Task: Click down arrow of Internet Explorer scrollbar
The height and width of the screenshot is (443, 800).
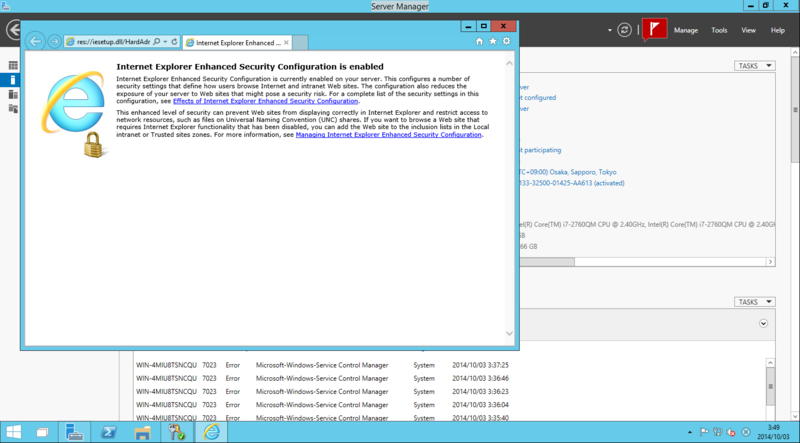Action: (509, 333)
